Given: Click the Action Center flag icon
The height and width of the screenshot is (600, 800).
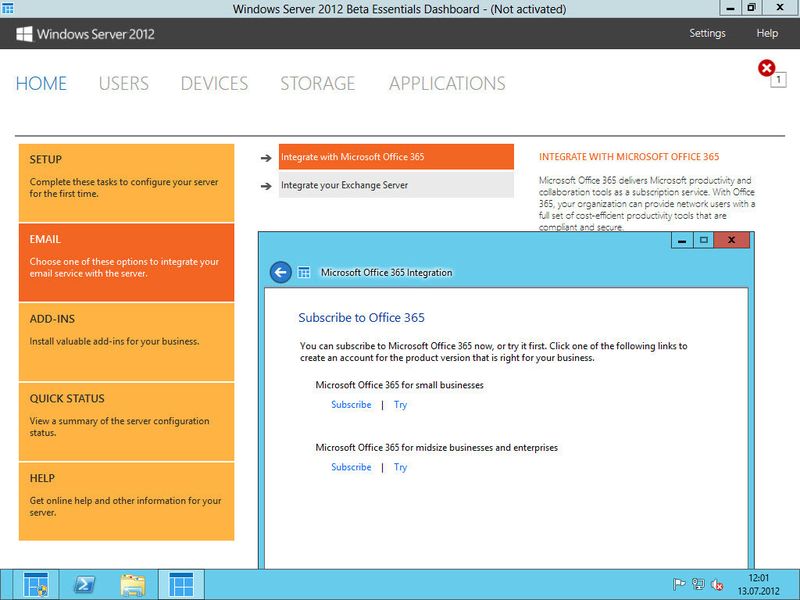Looking at the screenshot, I should [x=680, y=583].
